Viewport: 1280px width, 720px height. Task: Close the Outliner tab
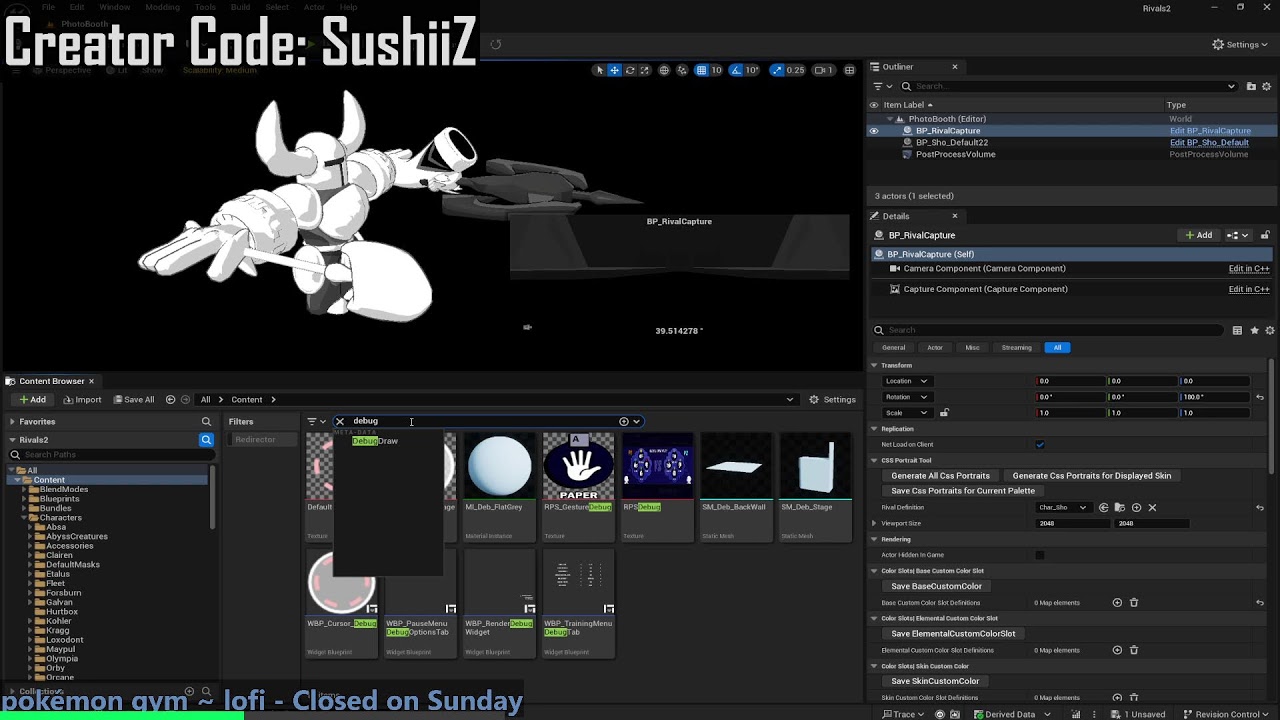click(x=954, y=67)
